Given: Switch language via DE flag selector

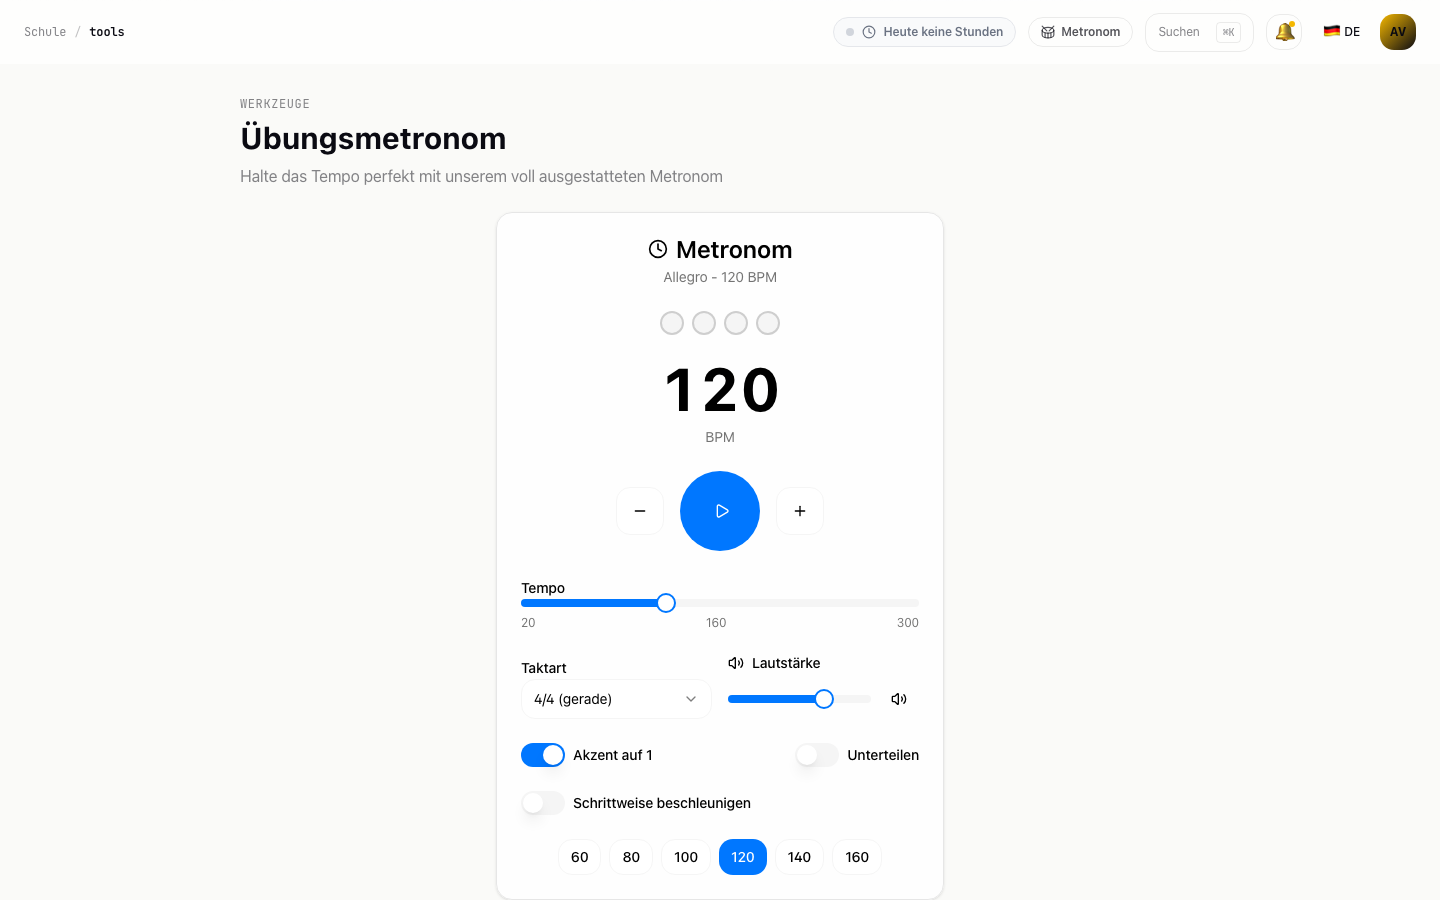Looking at the screenshot, I should (1341, 32).
